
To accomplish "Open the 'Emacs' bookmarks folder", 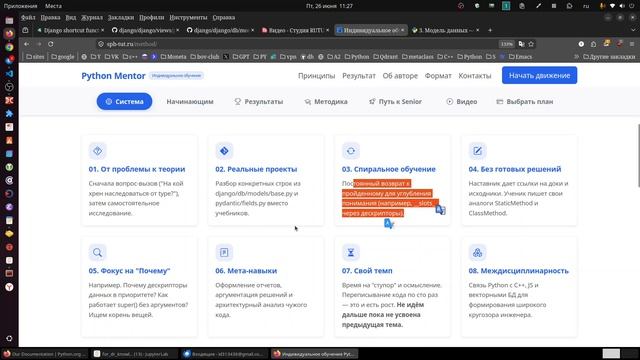I will click(520, 57).
